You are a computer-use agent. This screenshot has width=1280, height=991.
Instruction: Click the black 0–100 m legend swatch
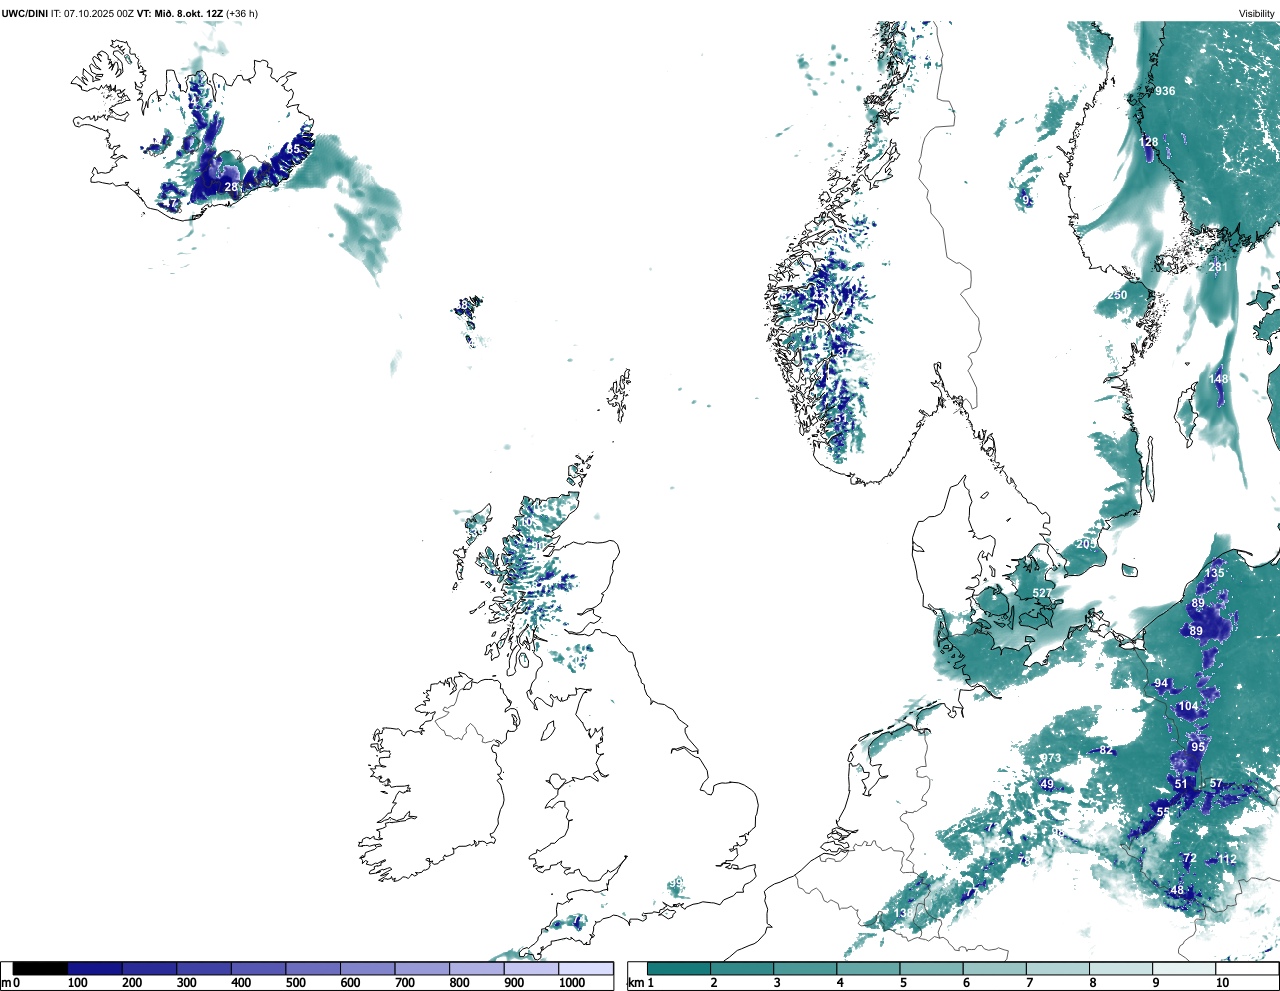click(x=41, y=968)
